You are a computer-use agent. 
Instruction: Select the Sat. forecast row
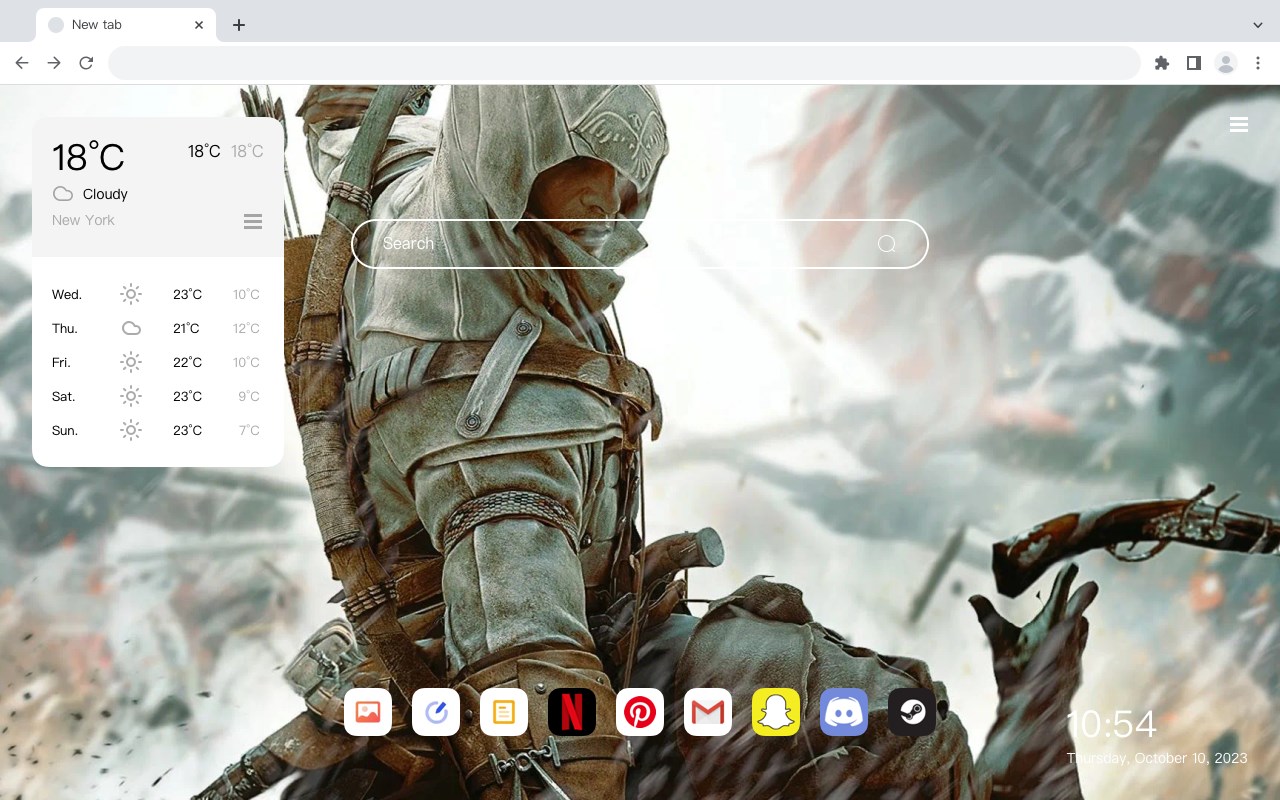[158, 396]
